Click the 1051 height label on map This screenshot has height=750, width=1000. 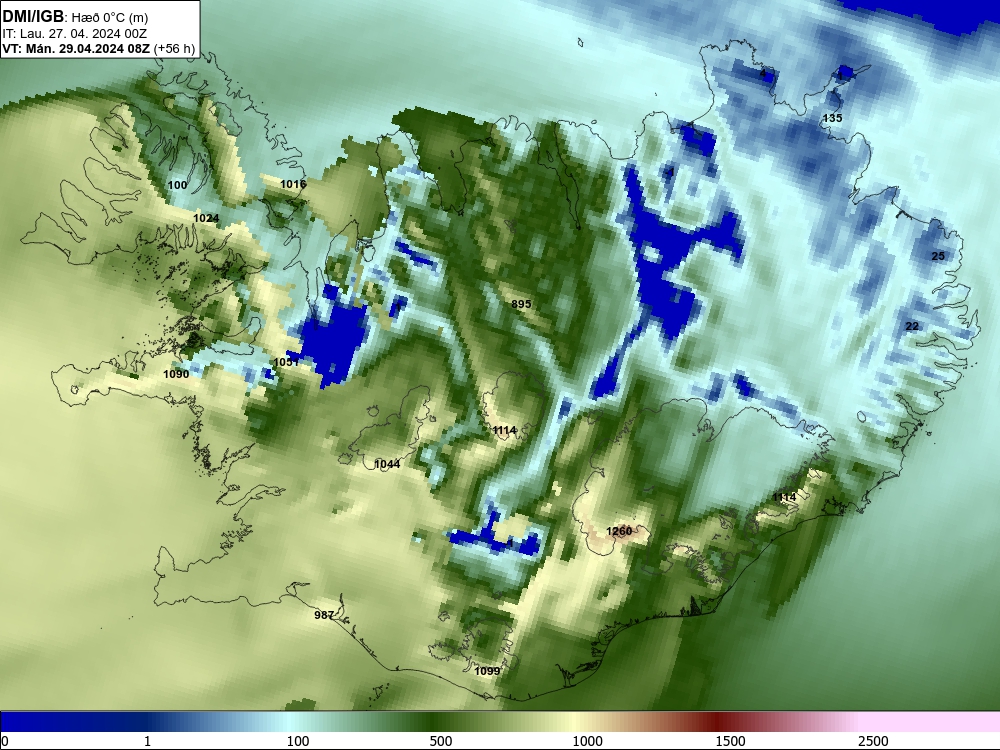(x=286, y=362)
